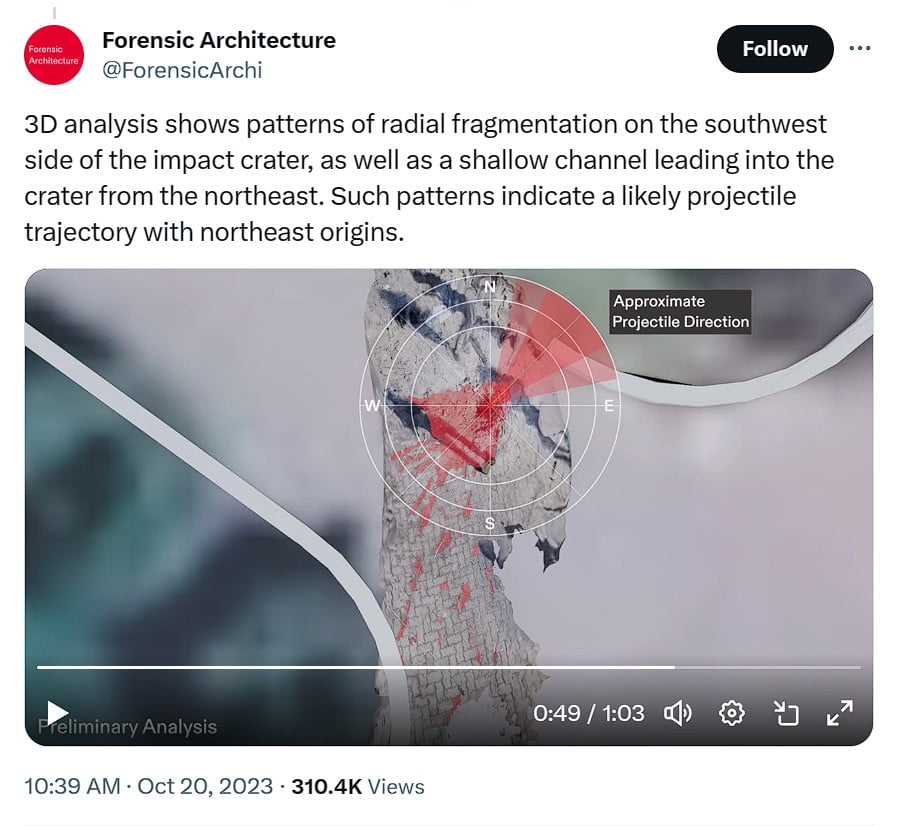Expand video to fullscreen

pyautogui.click(x=840, y=714)
